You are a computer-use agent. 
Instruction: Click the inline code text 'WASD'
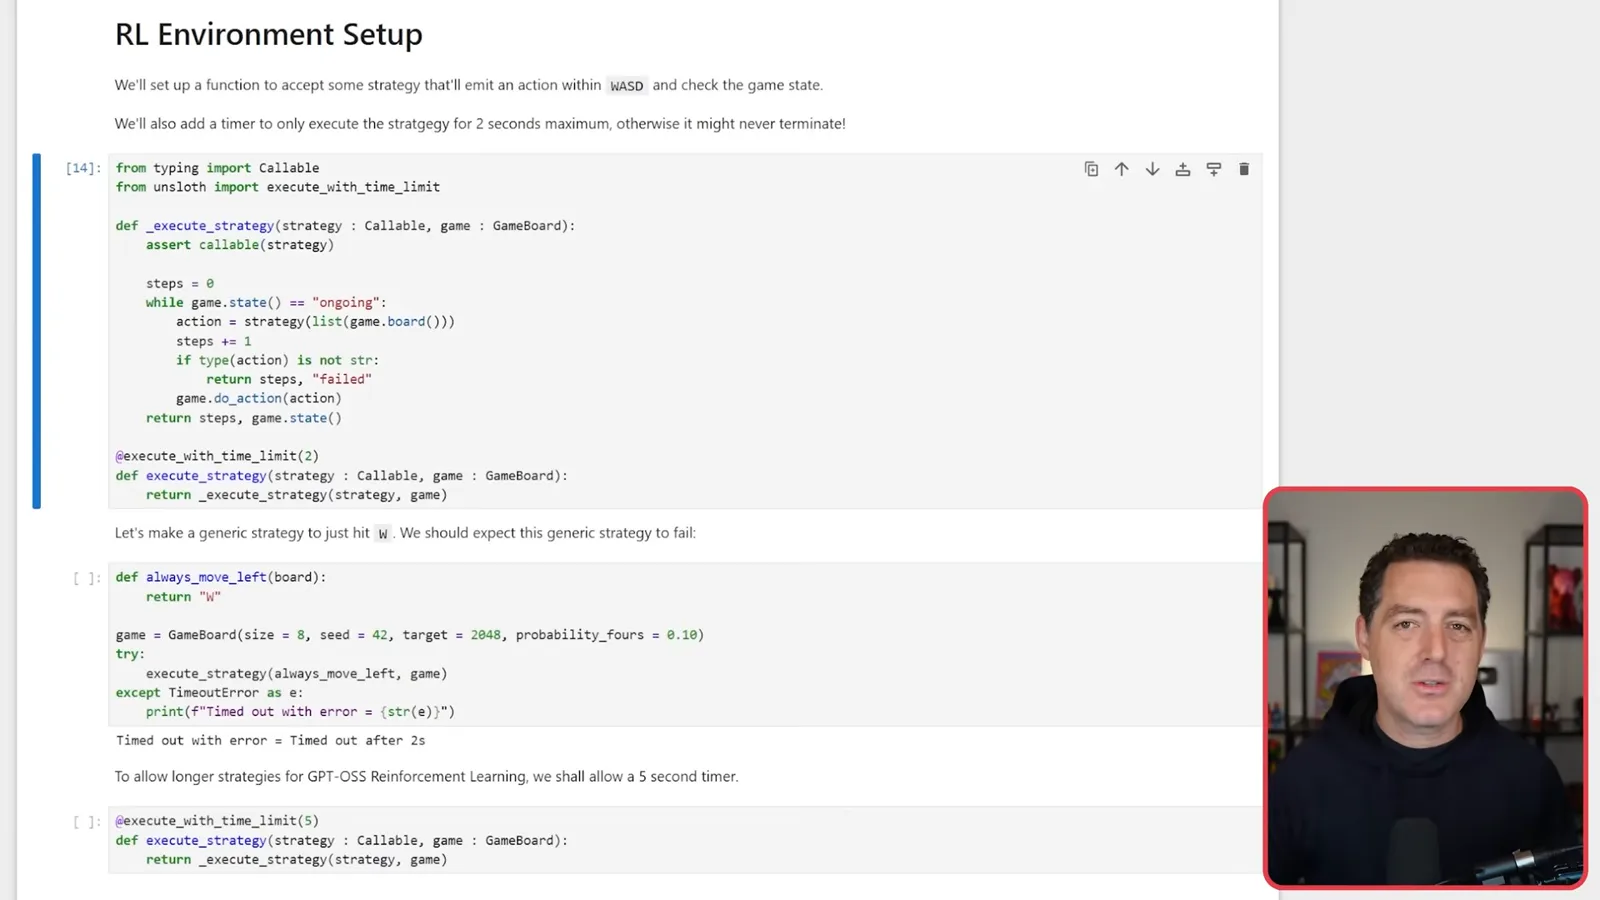pos(627,86)
